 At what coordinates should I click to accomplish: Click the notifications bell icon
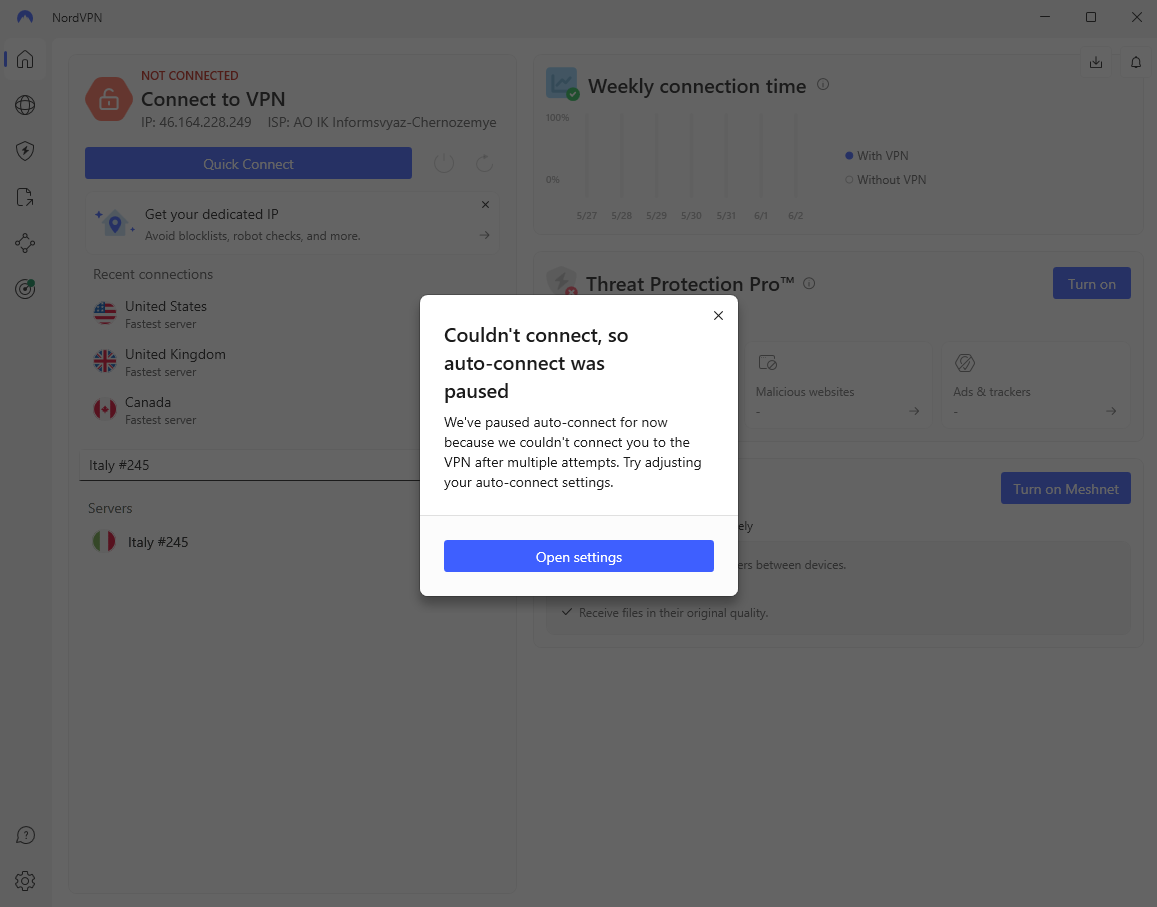1136,63
